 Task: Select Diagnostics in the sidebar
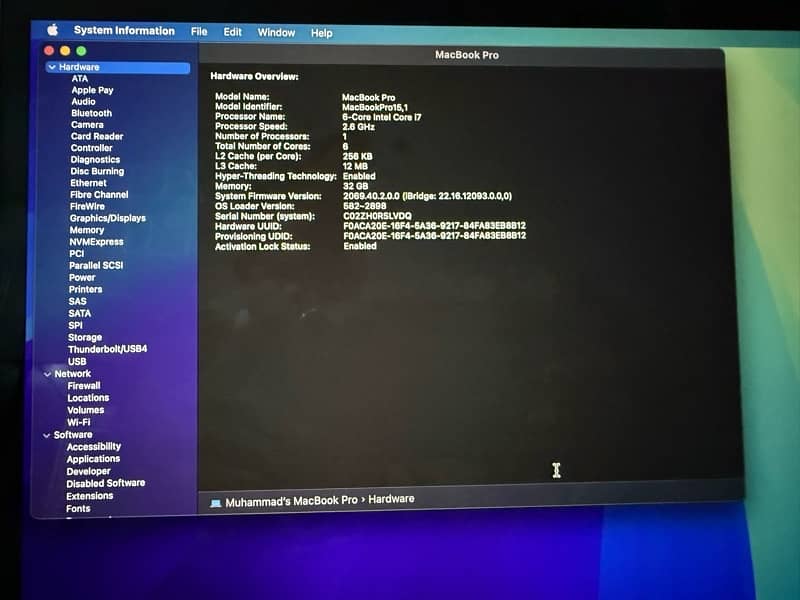[x=95, y=160]
